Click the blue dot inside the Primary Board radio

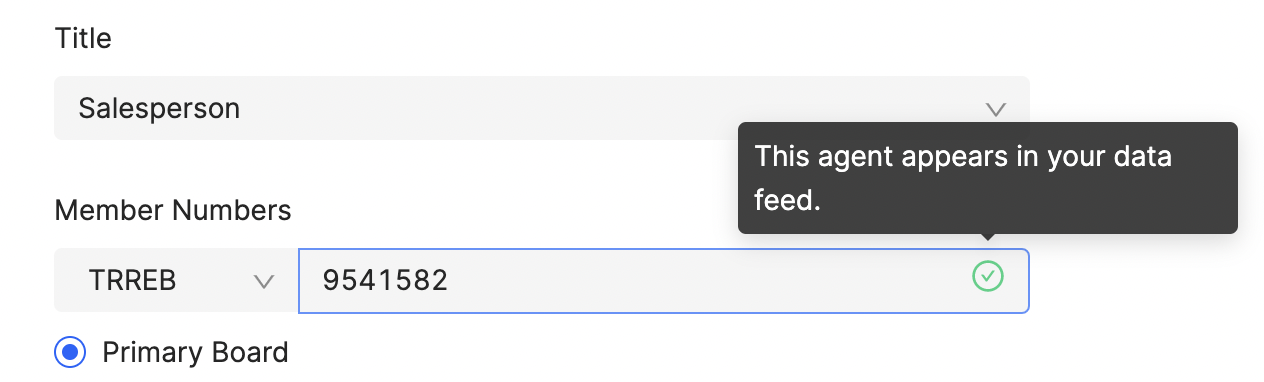[69, 352]
